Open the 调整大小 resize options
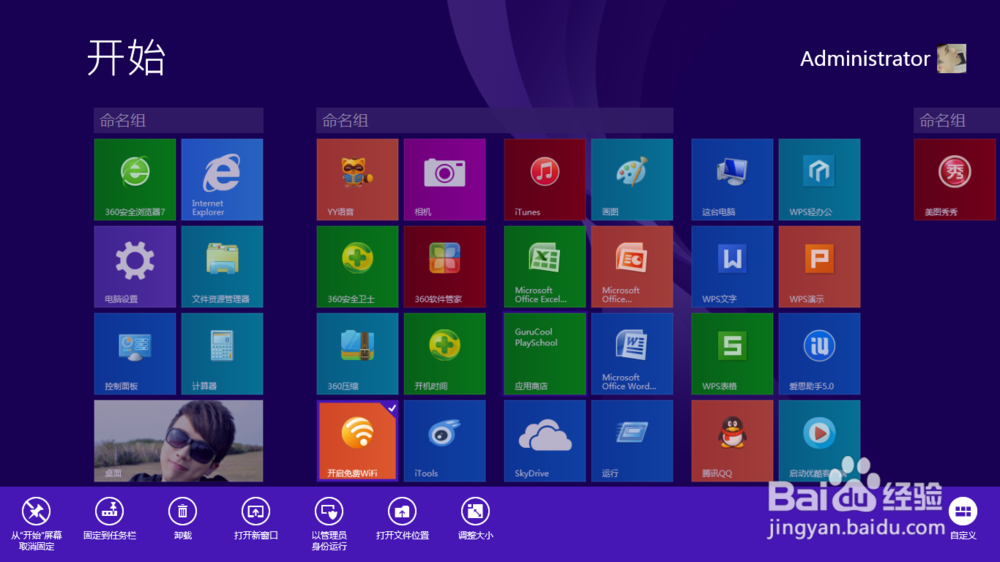 coord(475,519)
